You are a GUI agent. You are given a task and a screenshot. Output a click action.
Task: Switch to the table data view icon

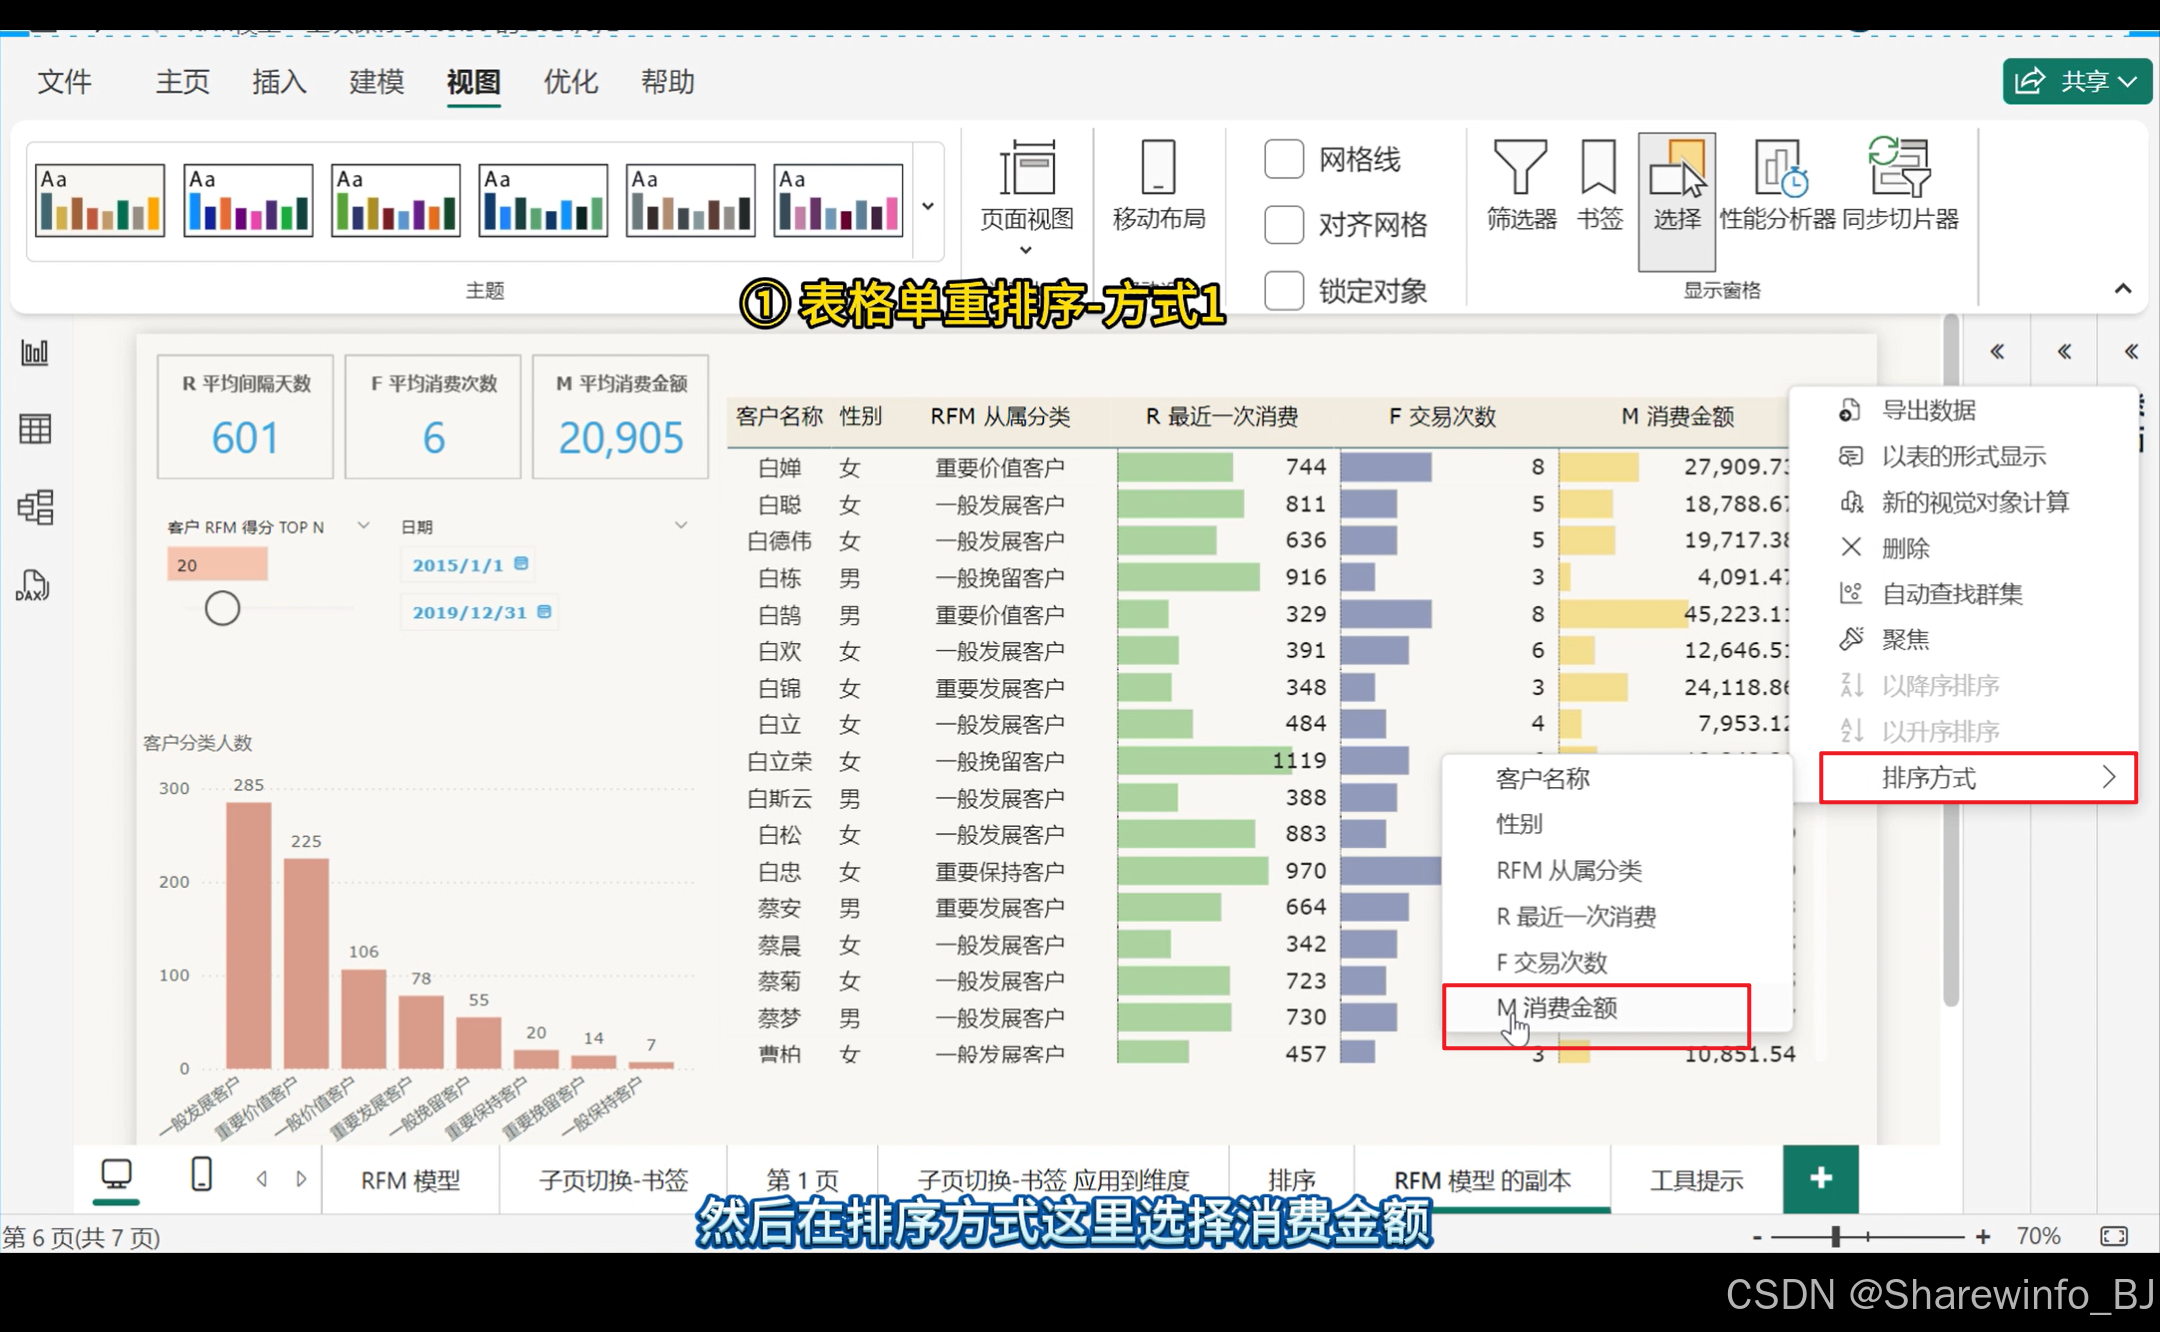coord(35,429)
